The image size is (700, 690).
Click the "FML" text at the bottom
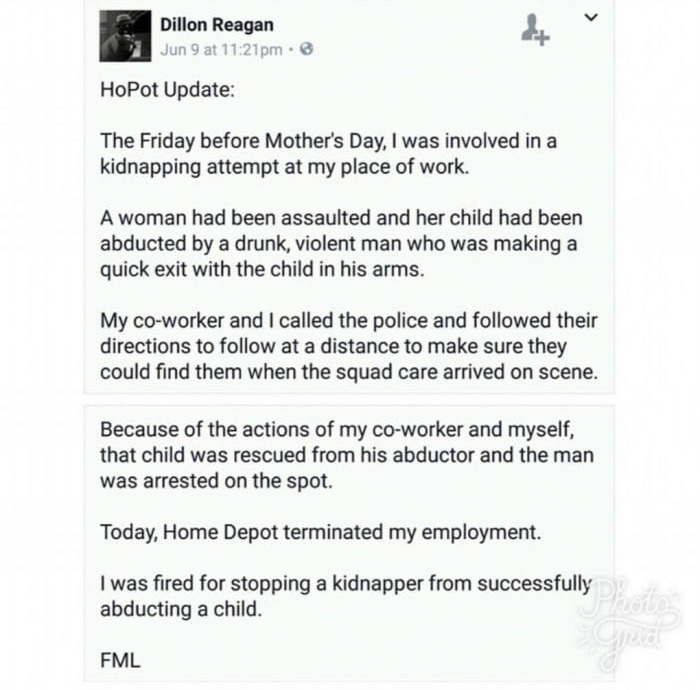click(x=121, y=660)
